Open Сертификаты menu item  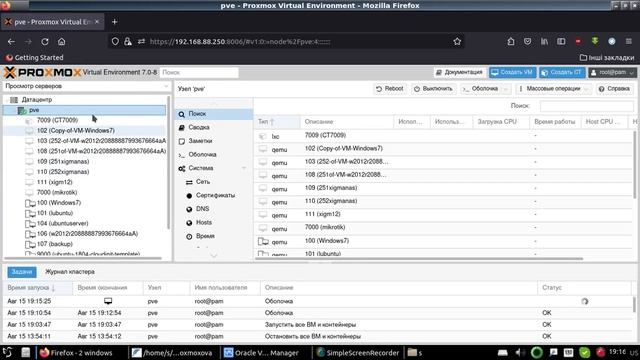point(214,196)
